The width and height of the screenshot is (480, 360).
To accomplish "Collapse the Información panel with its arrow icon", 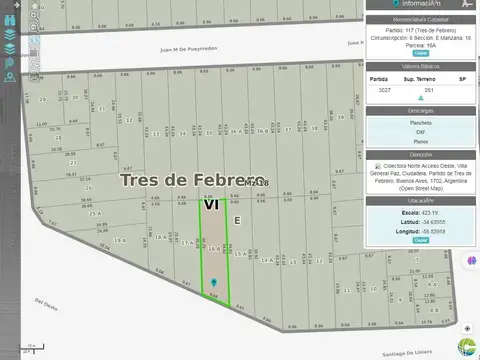I will [467, 4].
